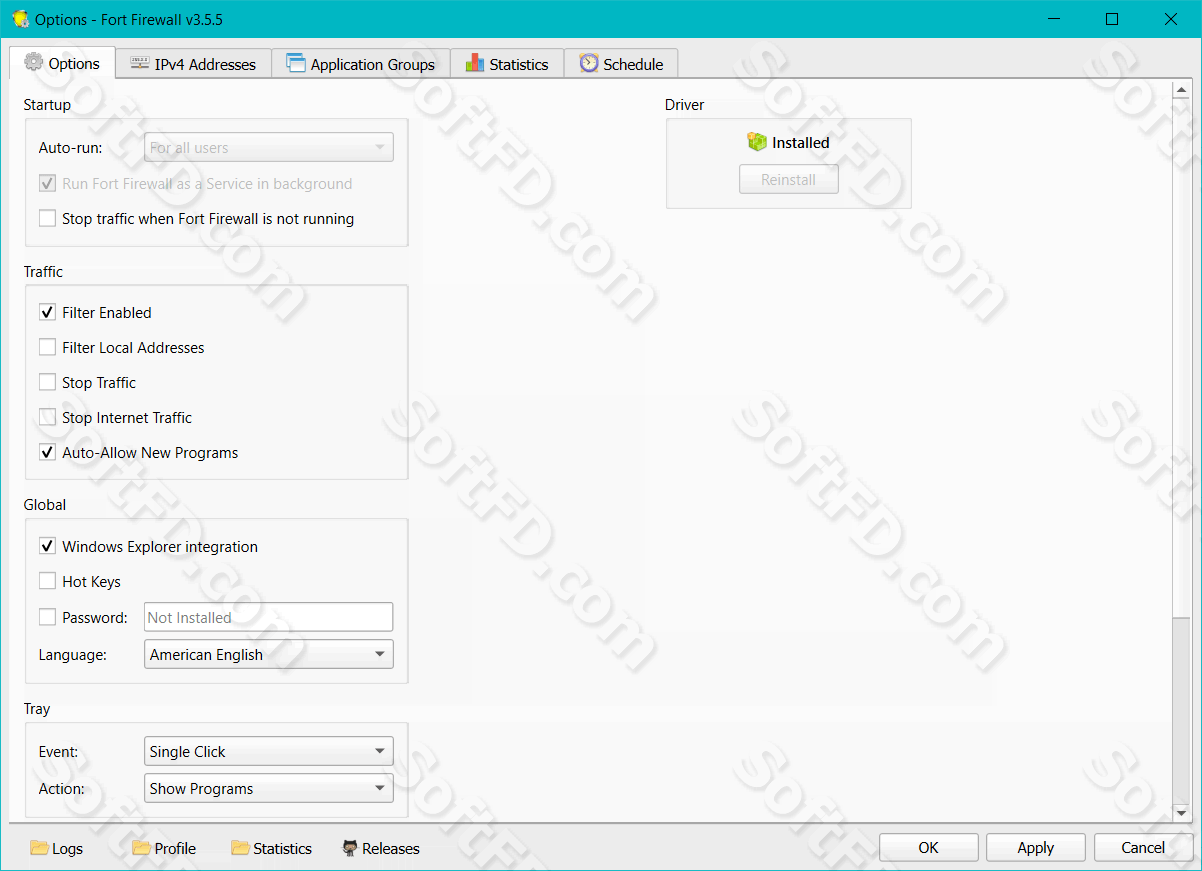Click the Application Groups window icon
The width and height of the screenshot is (1202, 871).
296,63
